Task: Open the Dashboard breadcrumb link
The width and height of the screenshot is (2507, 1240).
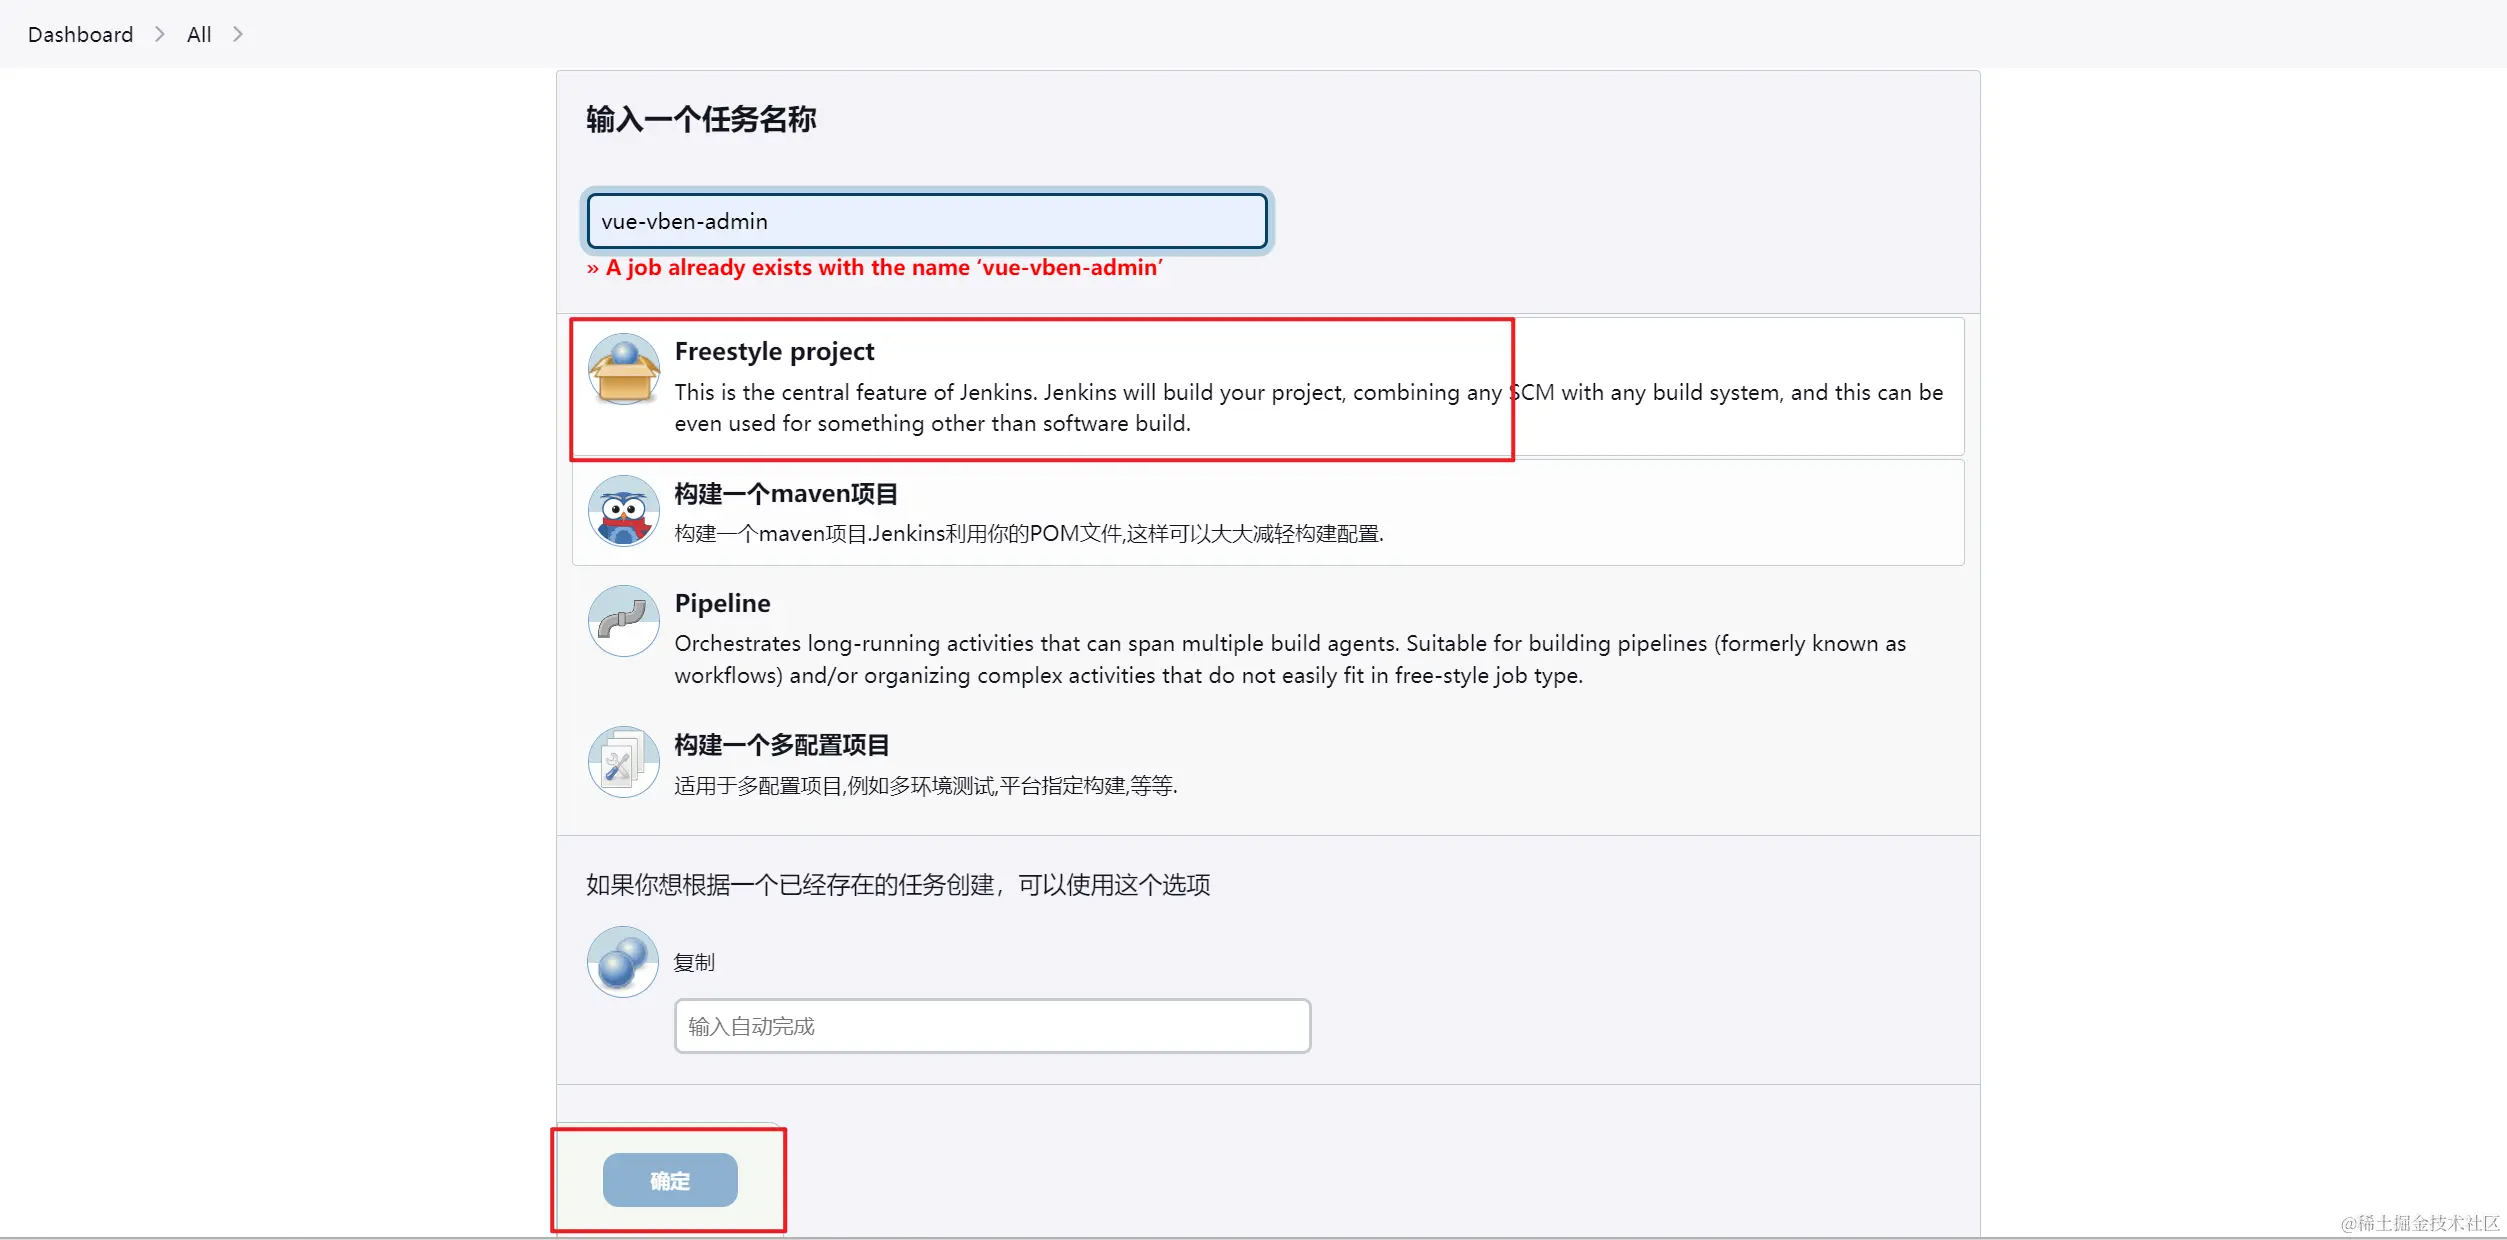Action: (x=80, y=34)
